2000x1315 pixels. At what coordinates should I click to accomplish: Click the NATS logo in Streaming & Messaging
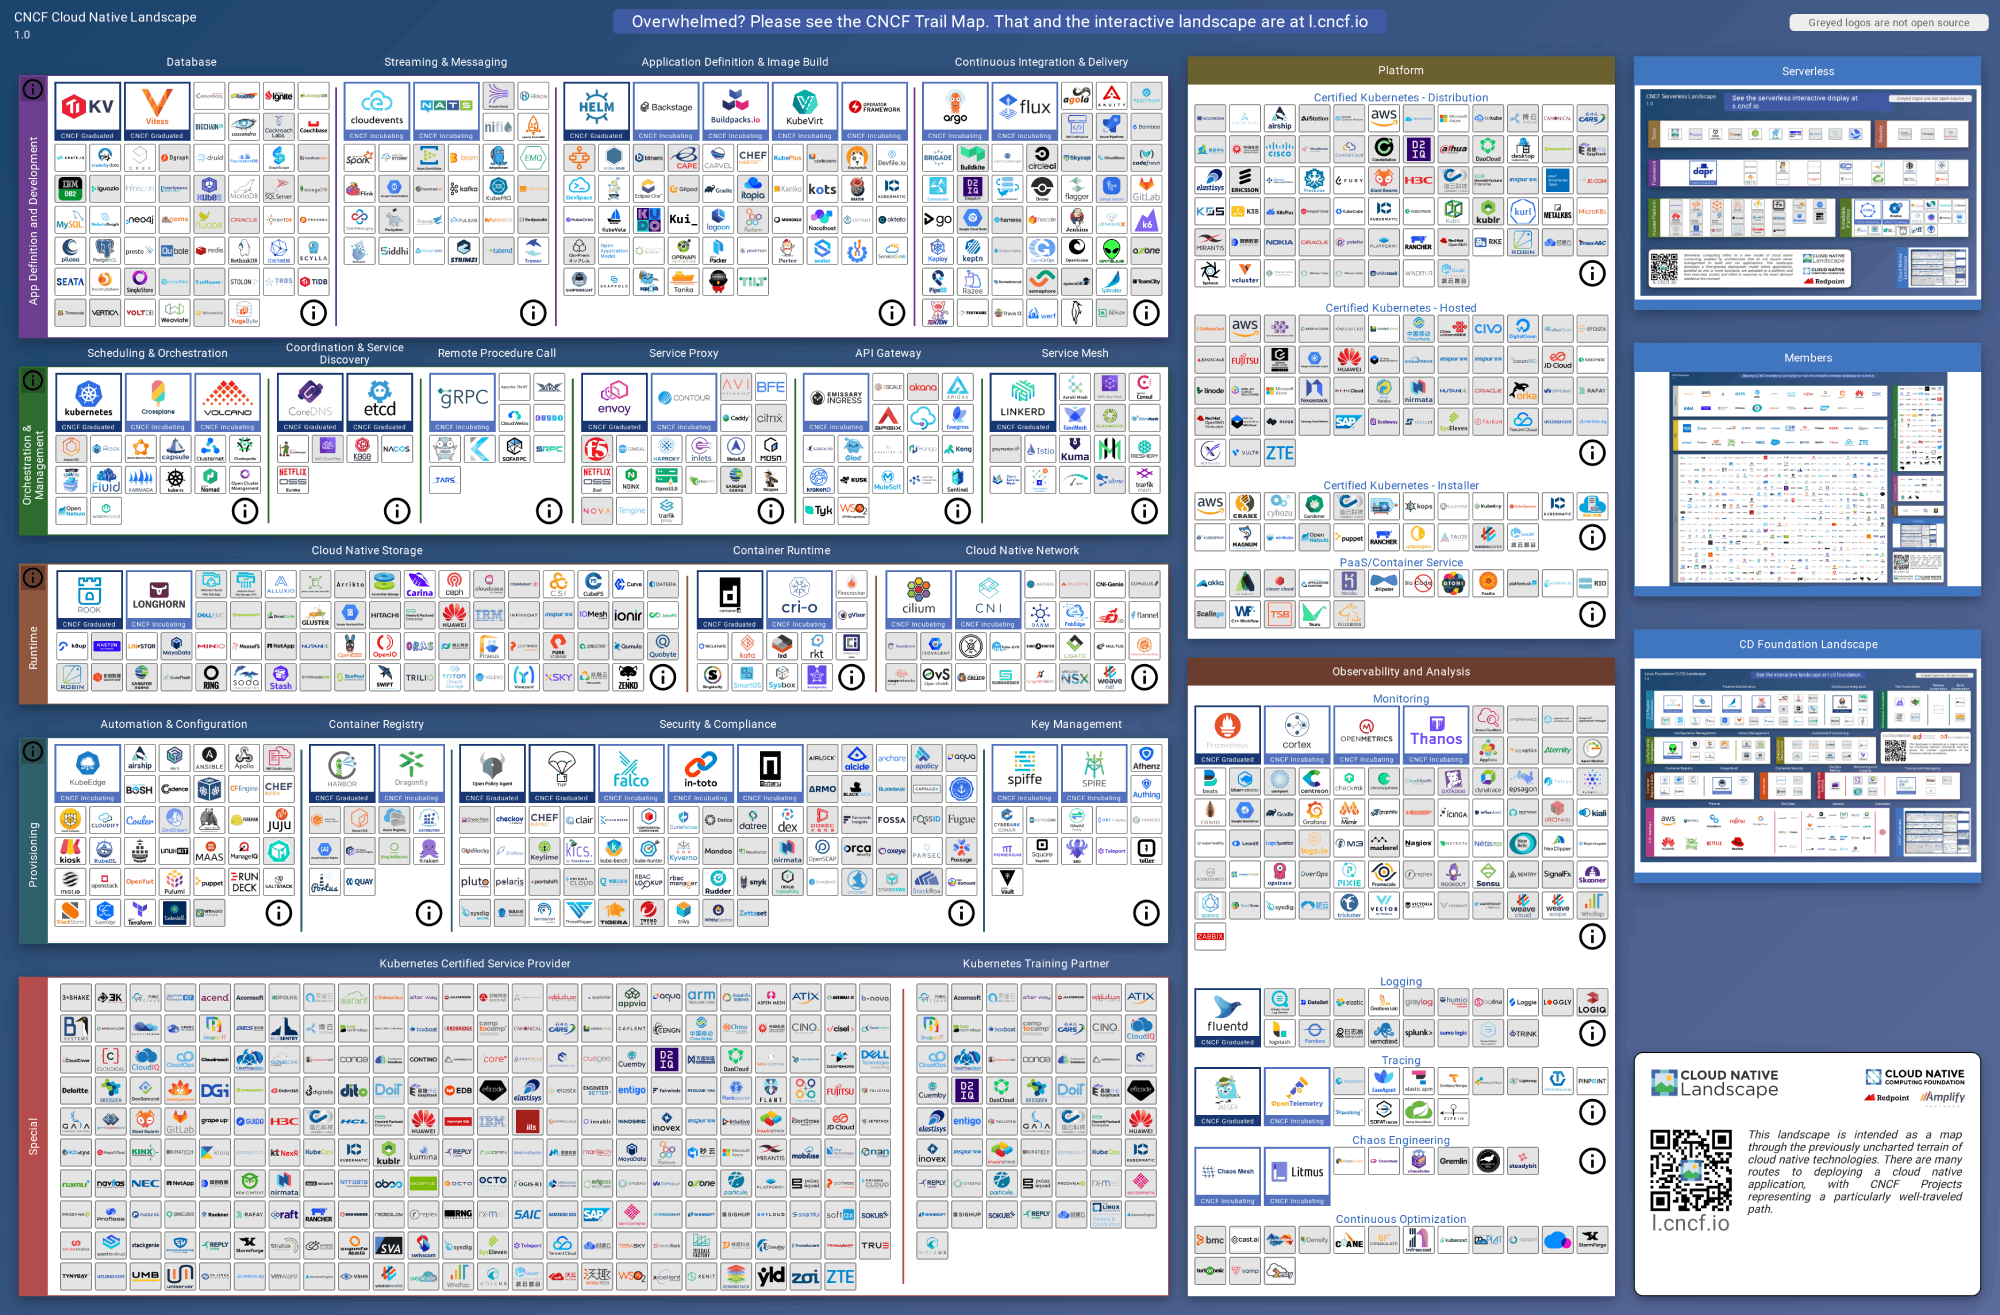(446, 111)
